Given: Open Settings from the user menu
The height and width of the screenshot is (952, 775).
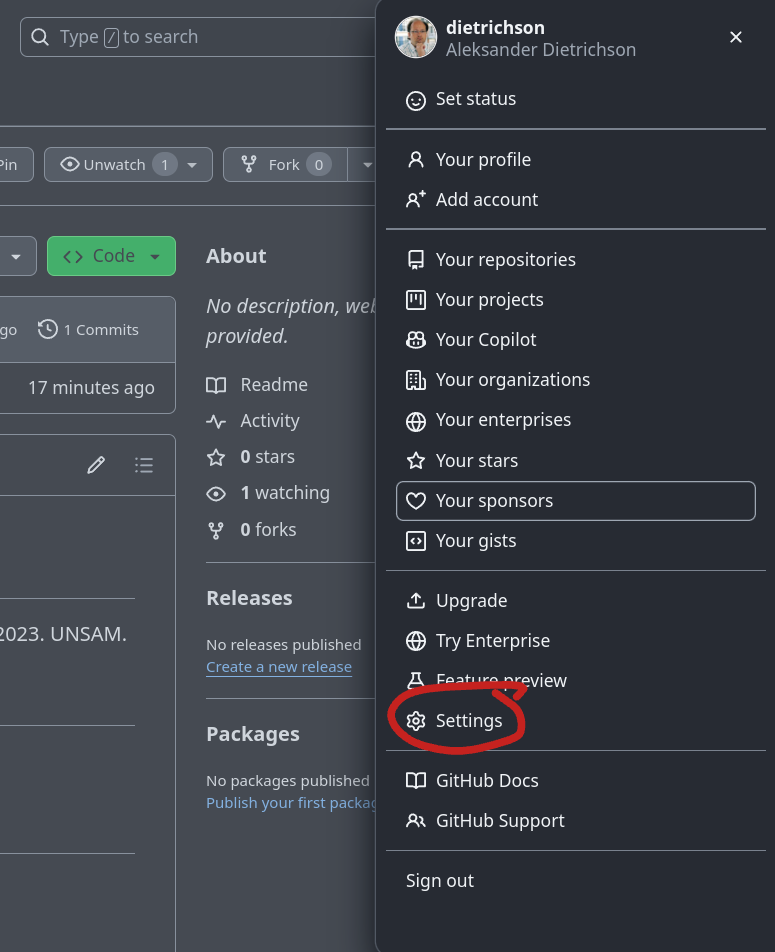Looking at the screenshot, I should pos(468,721).
